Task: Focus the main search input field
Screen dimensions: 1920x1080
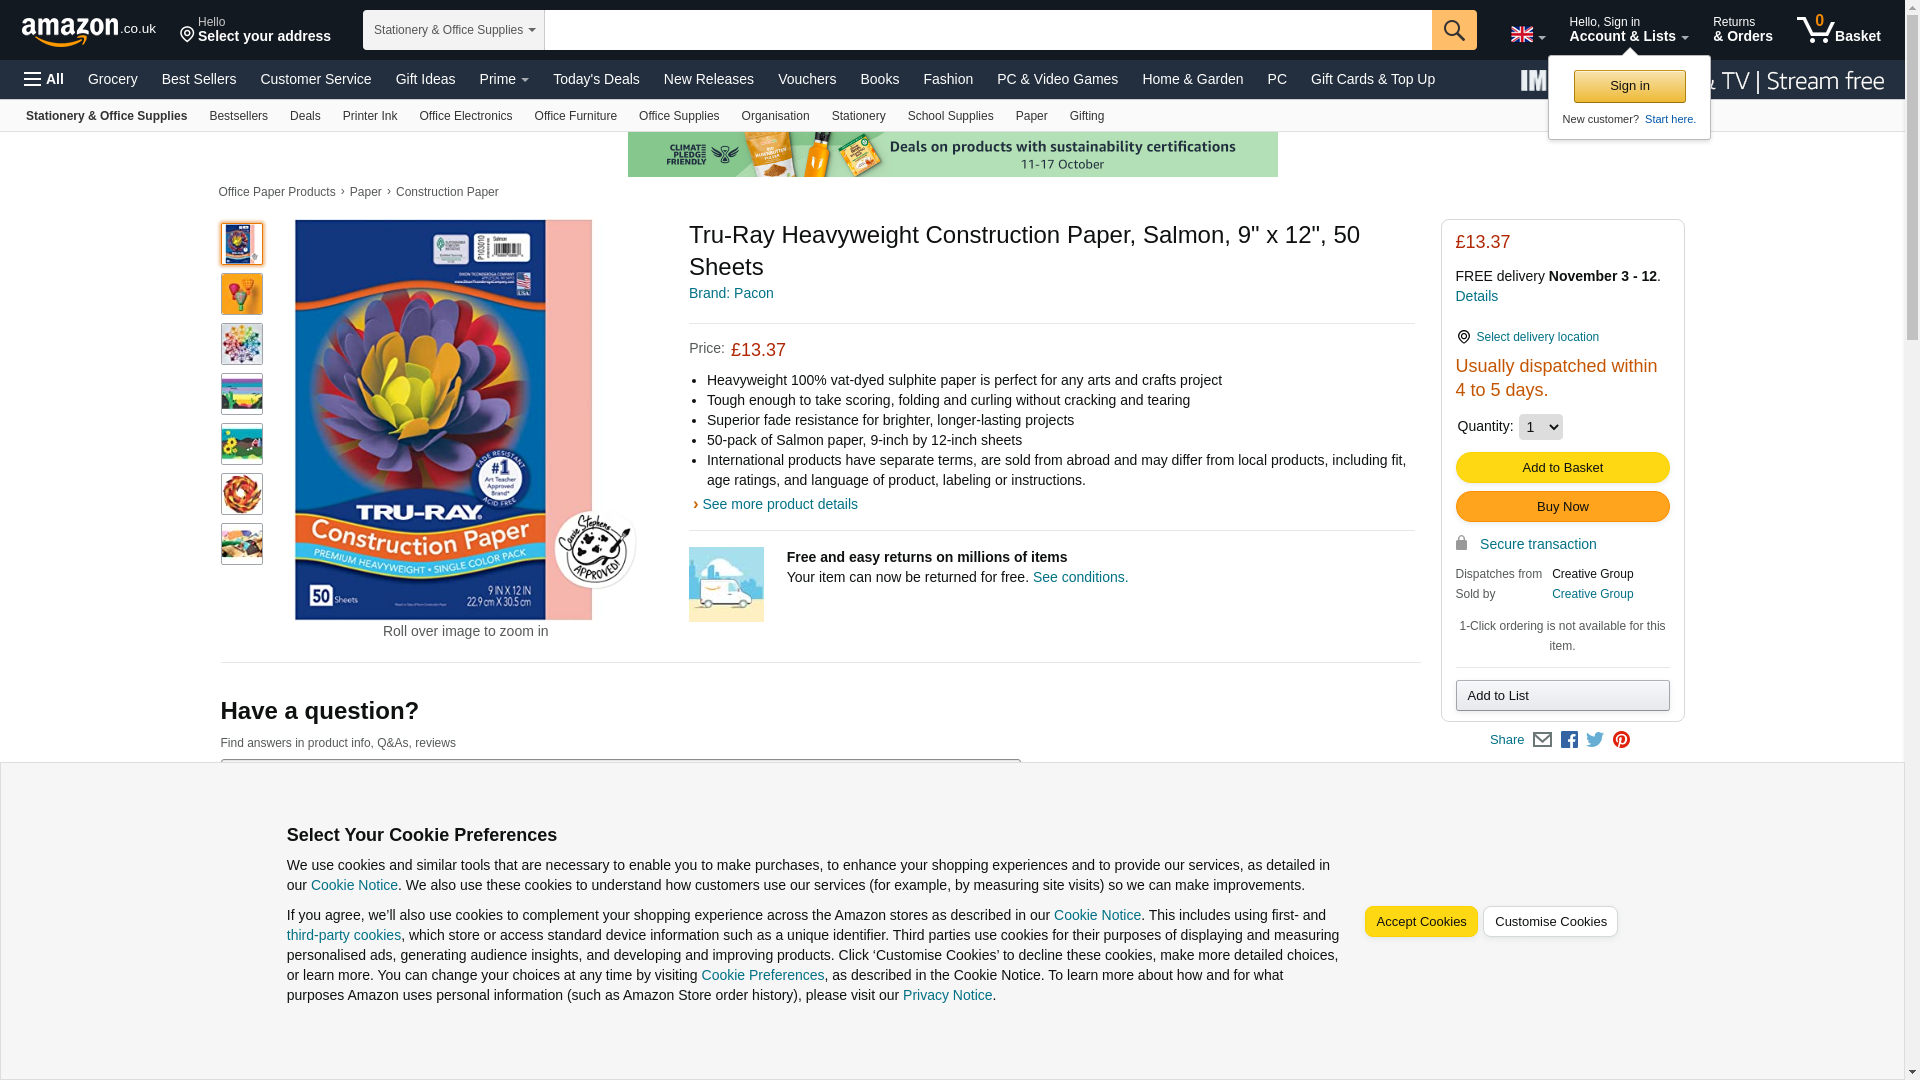Action: point(988,30)
